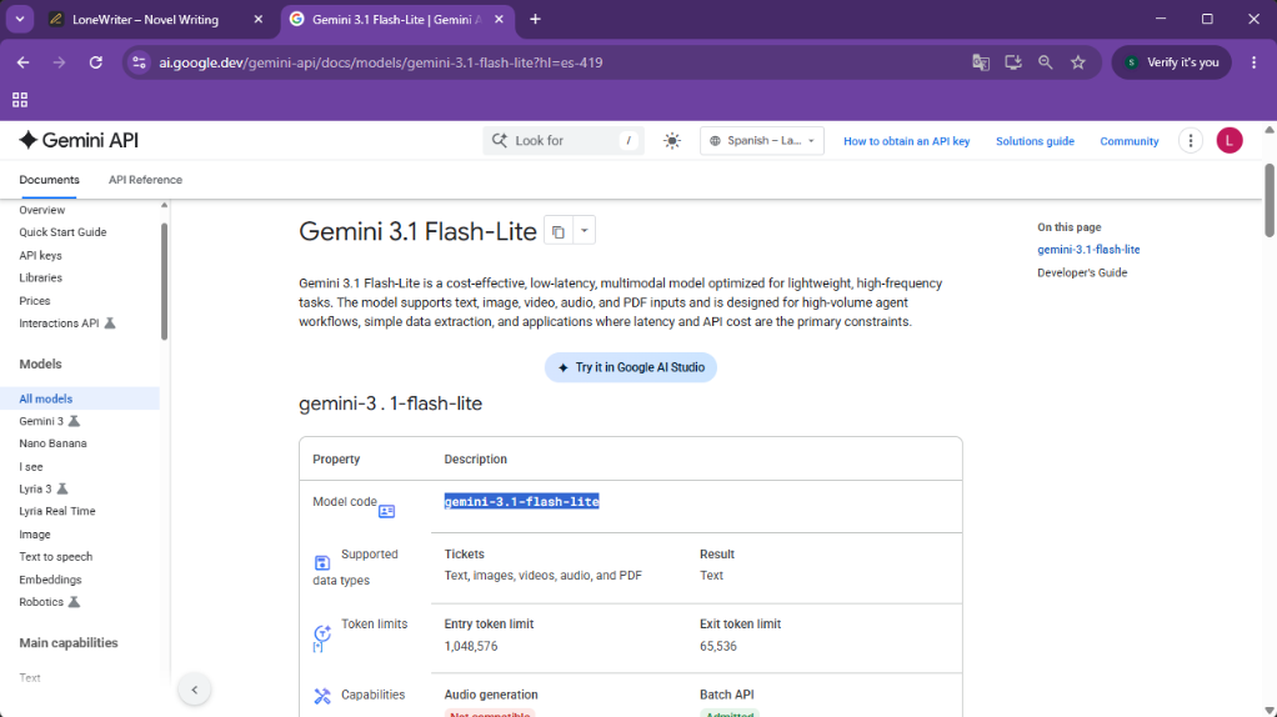This screenshot has width=1277, height=717.
Task: Click the translate page icon
Action: coord(981,62)
